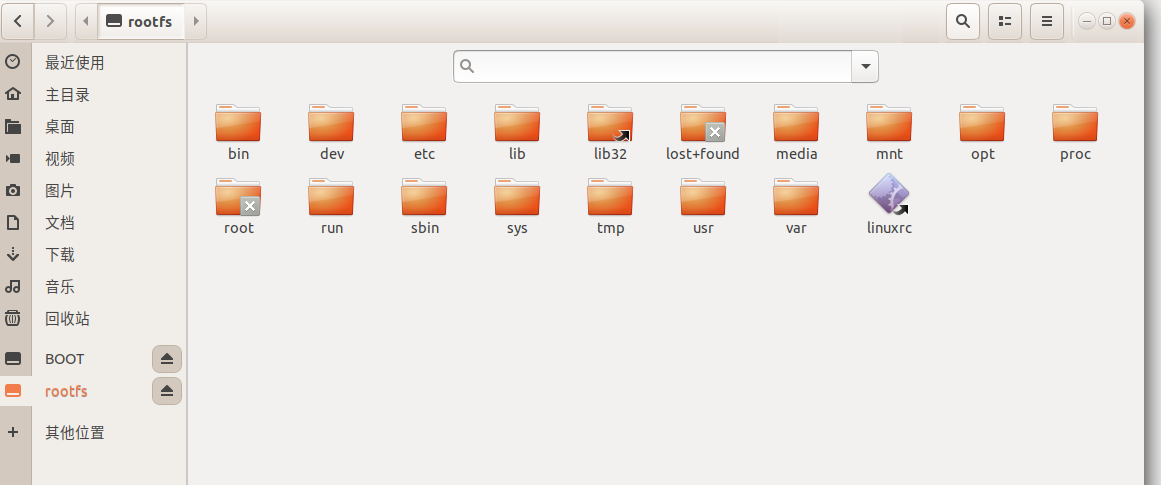The width and height of the screenshot is (1161, 485).
Task: Open the hamburger options menu
Action: 1046,21
